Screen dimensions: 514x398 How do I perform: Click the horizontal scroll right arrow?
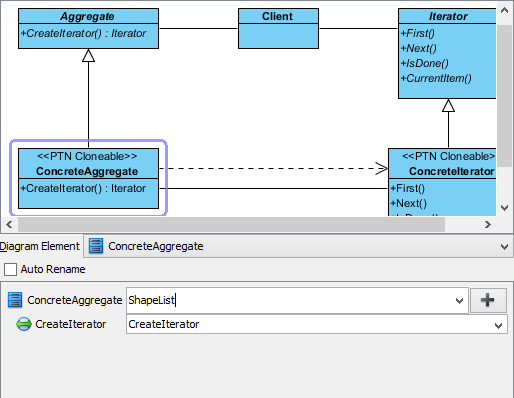point(488,225)
